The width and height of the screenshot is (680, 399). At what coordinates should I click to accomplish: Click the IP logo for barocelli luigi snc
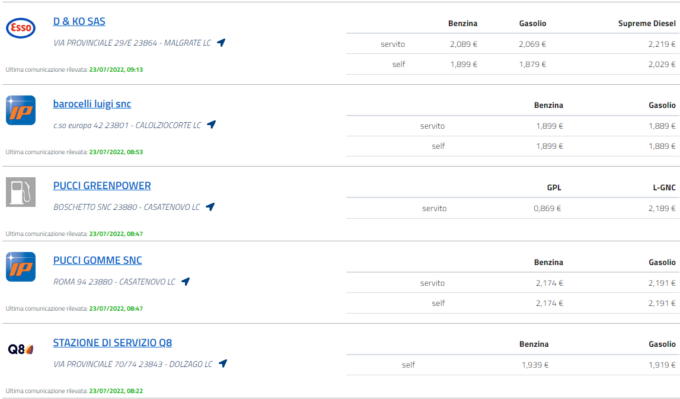pos(20,110)
